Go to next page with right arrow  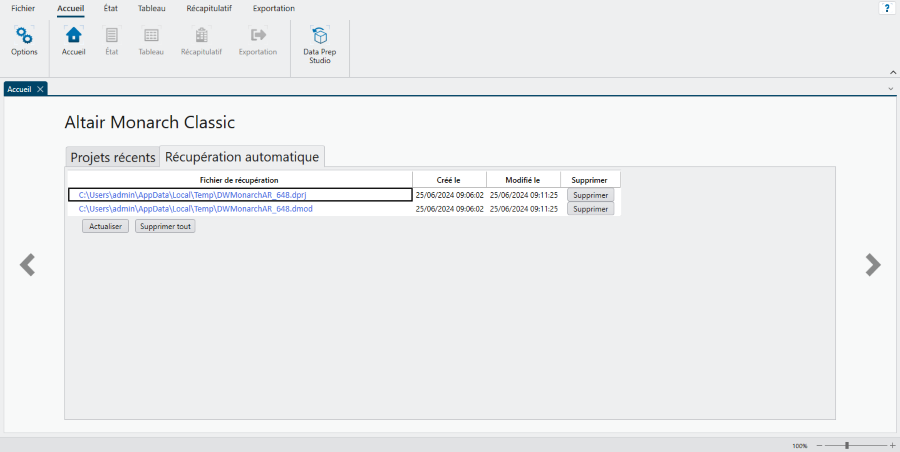pyautogui.click(x=873, y=265)
